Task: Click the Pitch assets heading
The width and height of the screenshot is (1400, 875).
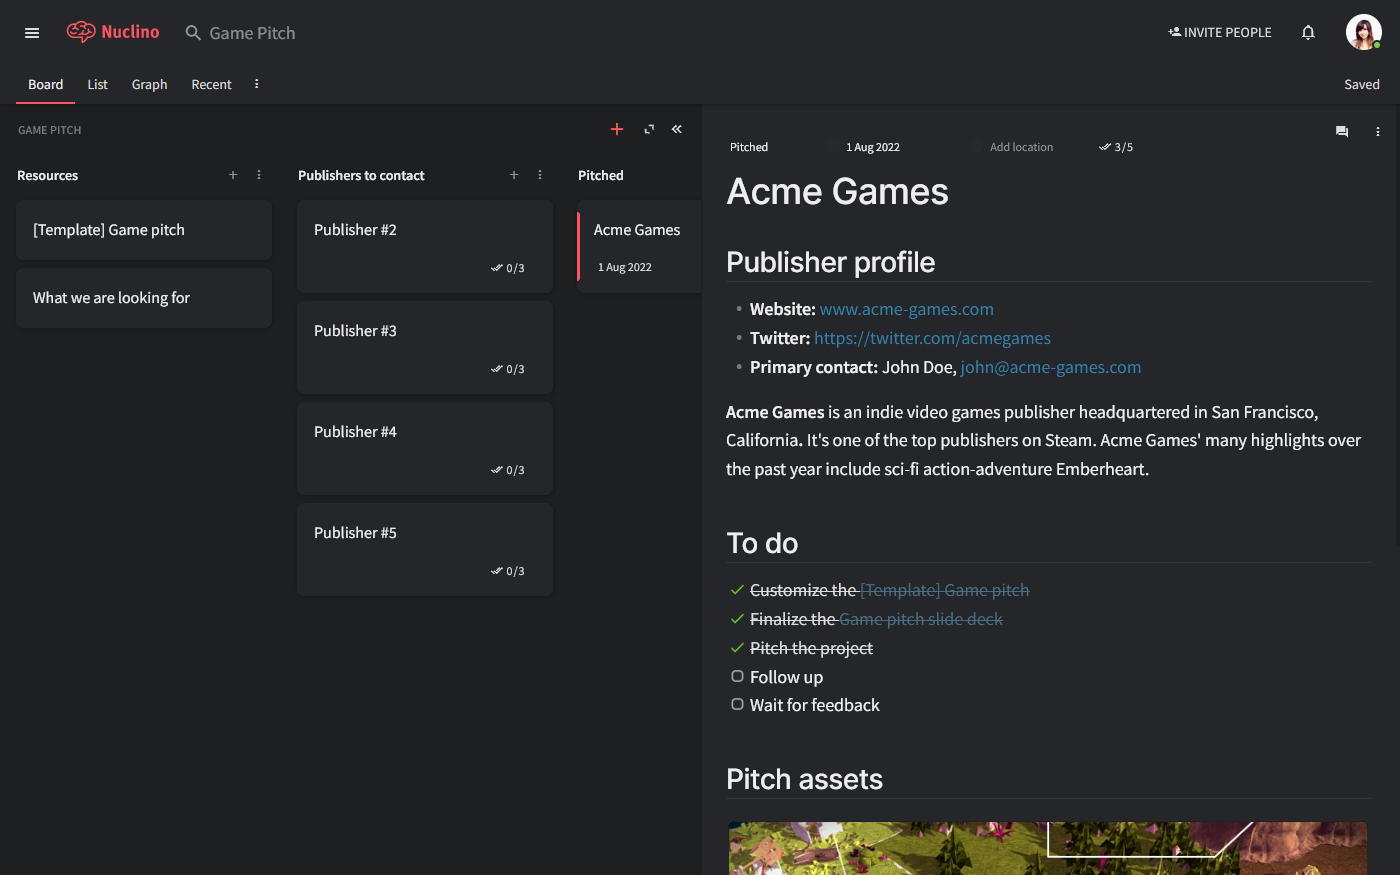Action: (x=805, y=779)
